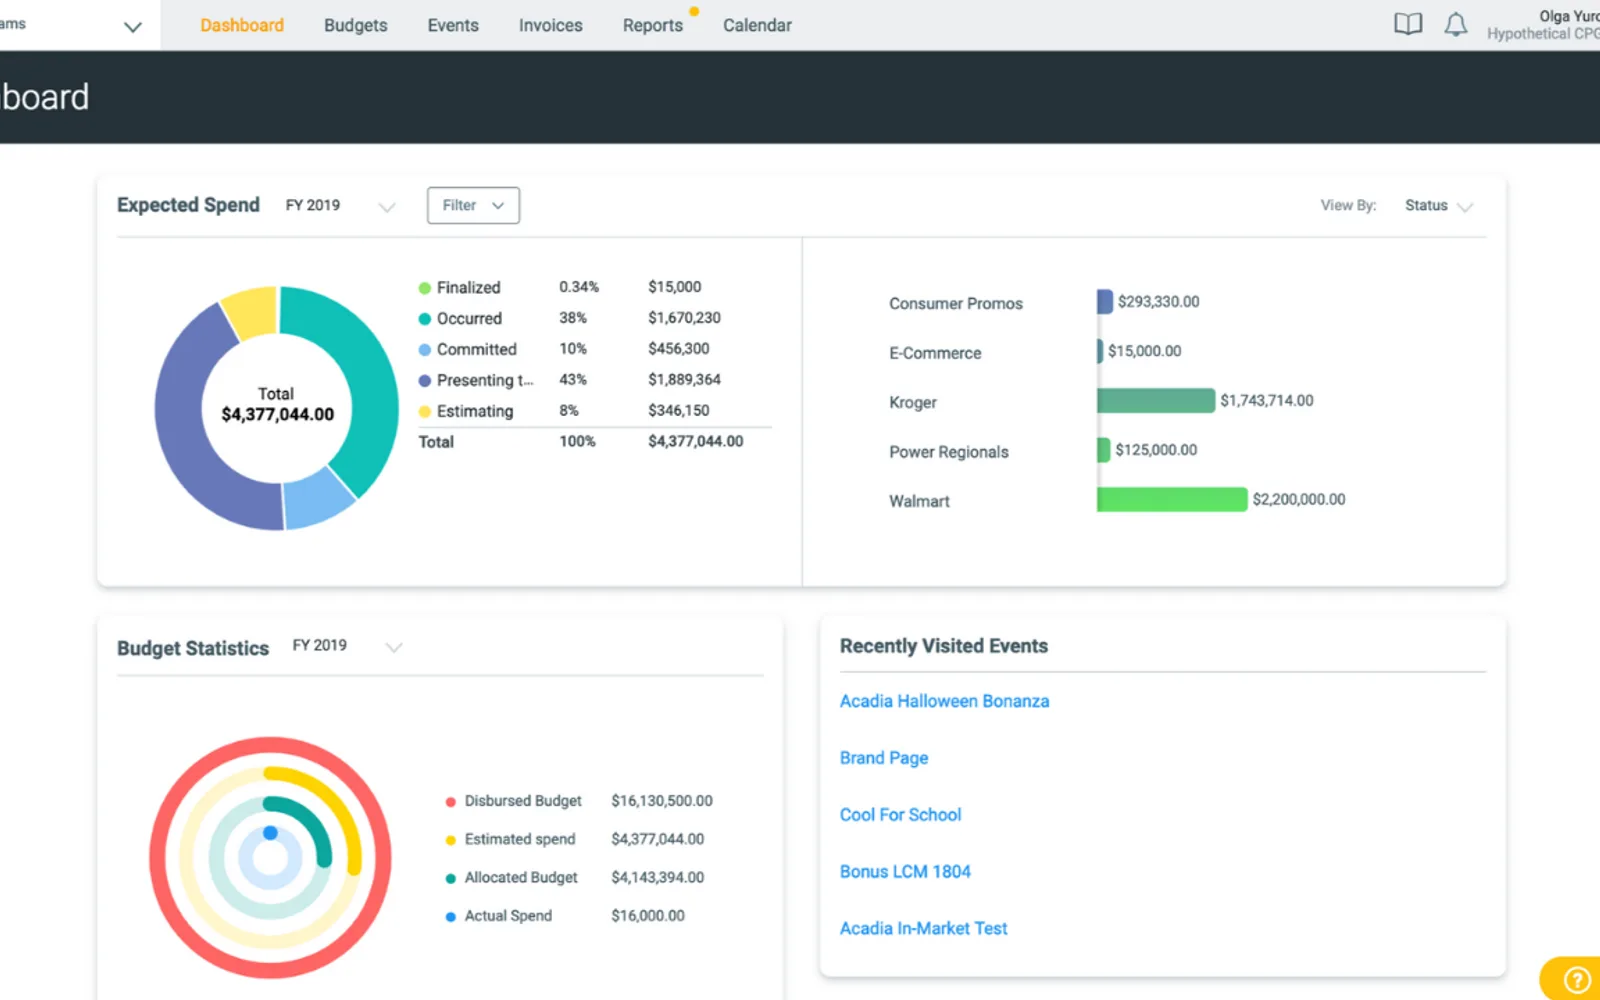Click the $16,130,500.00 Disbursed Budget value
The width and height of the screenshot is (1600, 1000).
click(662, 801)
